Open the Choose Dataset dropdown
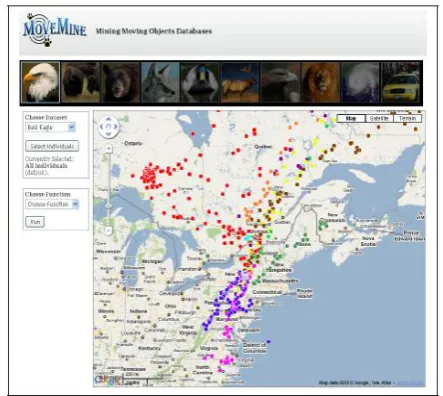The height and width of the screenshot is (396, 443). pos(50,127)
